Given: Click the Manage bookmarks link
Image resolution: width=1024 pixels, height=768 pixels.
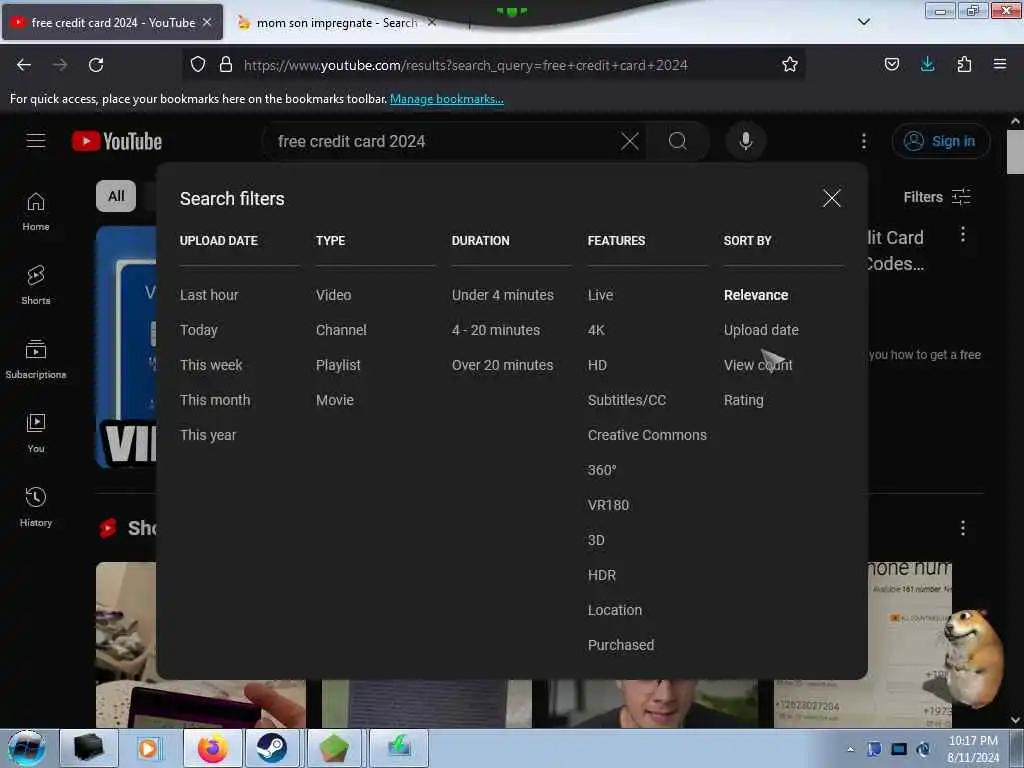Looking at the screenshot, I should 447,99.
